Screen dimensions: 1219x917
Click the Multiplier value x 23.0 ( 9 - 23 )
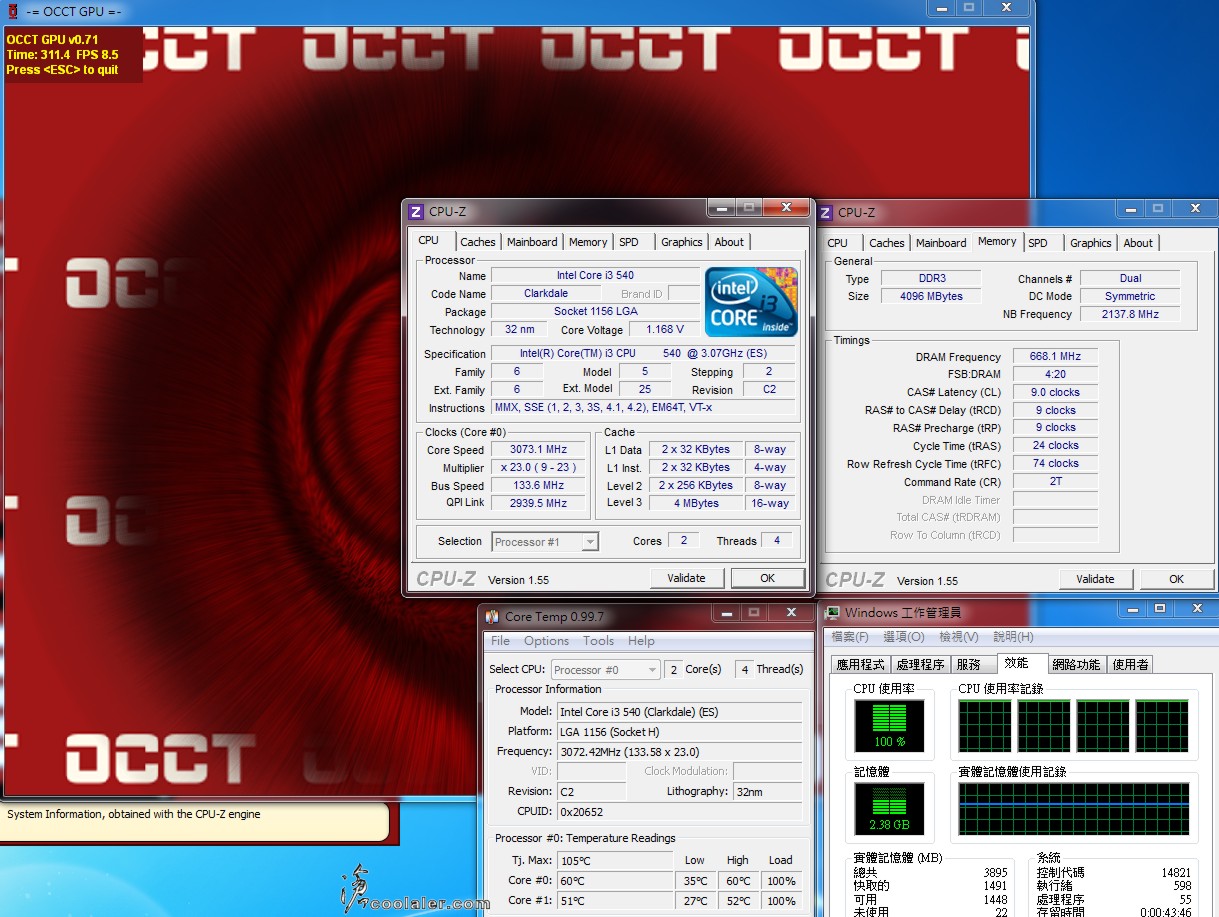click(538, 468)
